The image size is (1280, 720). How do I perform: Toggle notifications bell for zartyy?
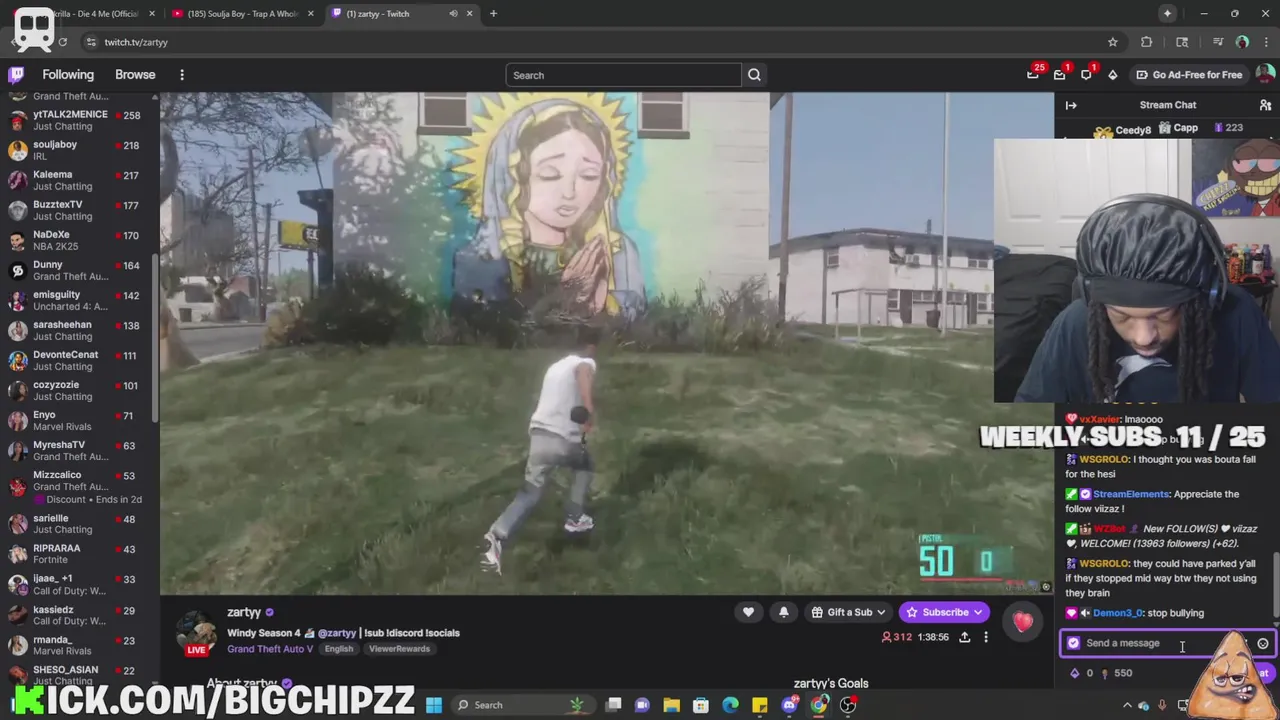click(784, 612)
